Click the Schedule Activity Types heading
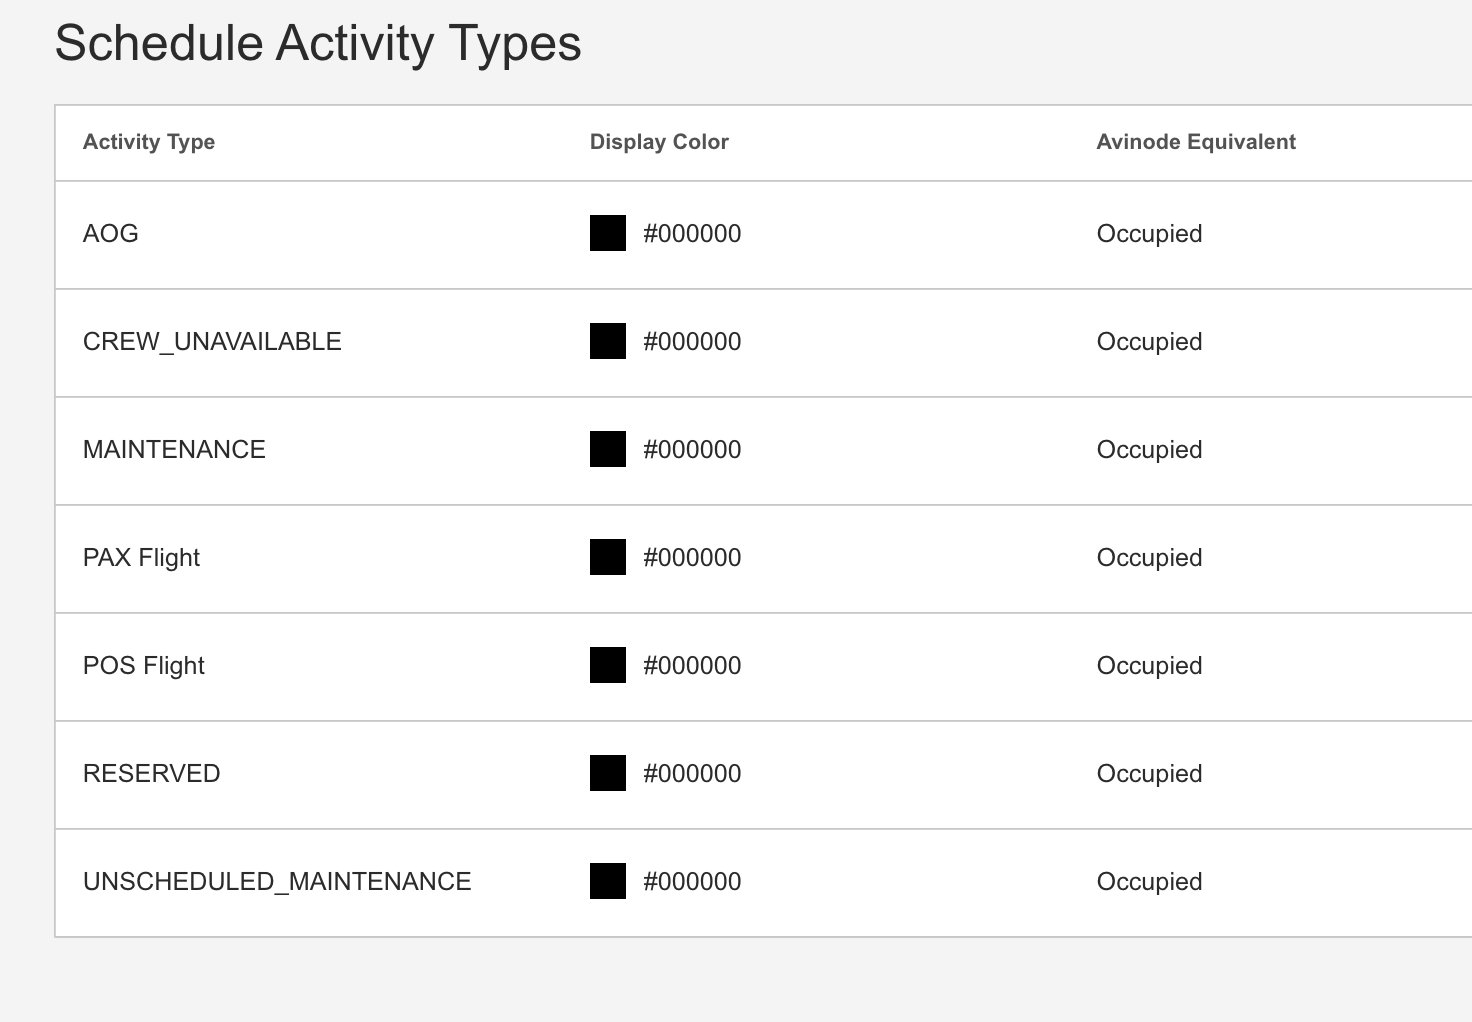This screenshot has width=1472, height=1022. coord(318,43)
